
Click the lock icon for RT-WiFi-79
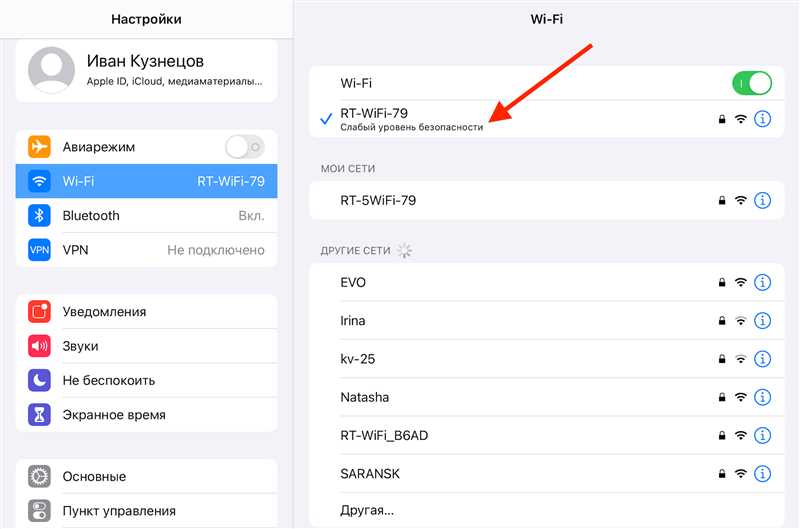point(722,119)
